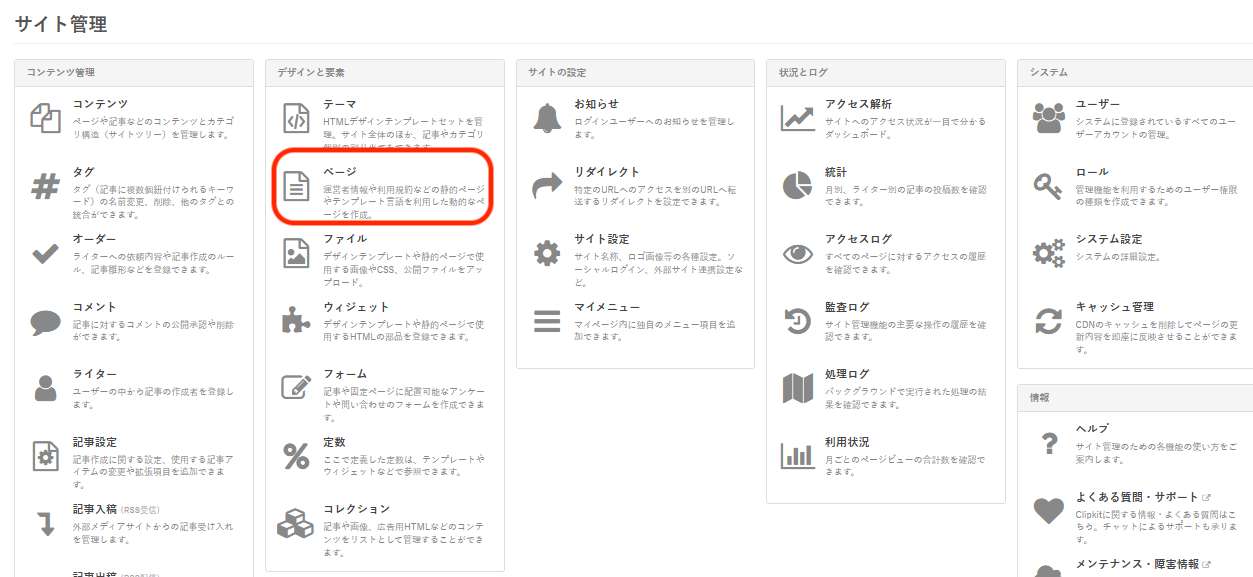
Task: Click the eye icon for アクセスログ
Action: [798, 254]
